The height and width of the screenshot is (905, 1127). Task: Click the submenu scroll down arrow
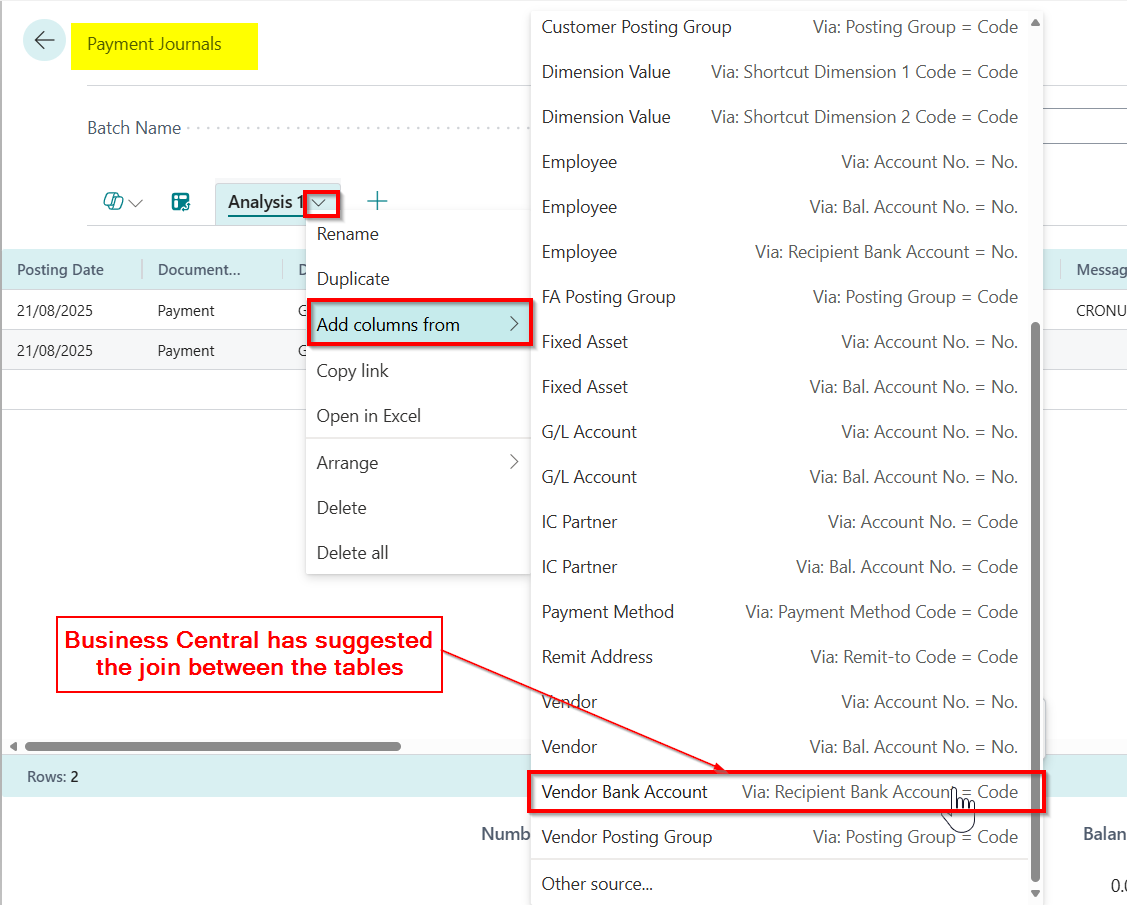tap(1035, 893)
